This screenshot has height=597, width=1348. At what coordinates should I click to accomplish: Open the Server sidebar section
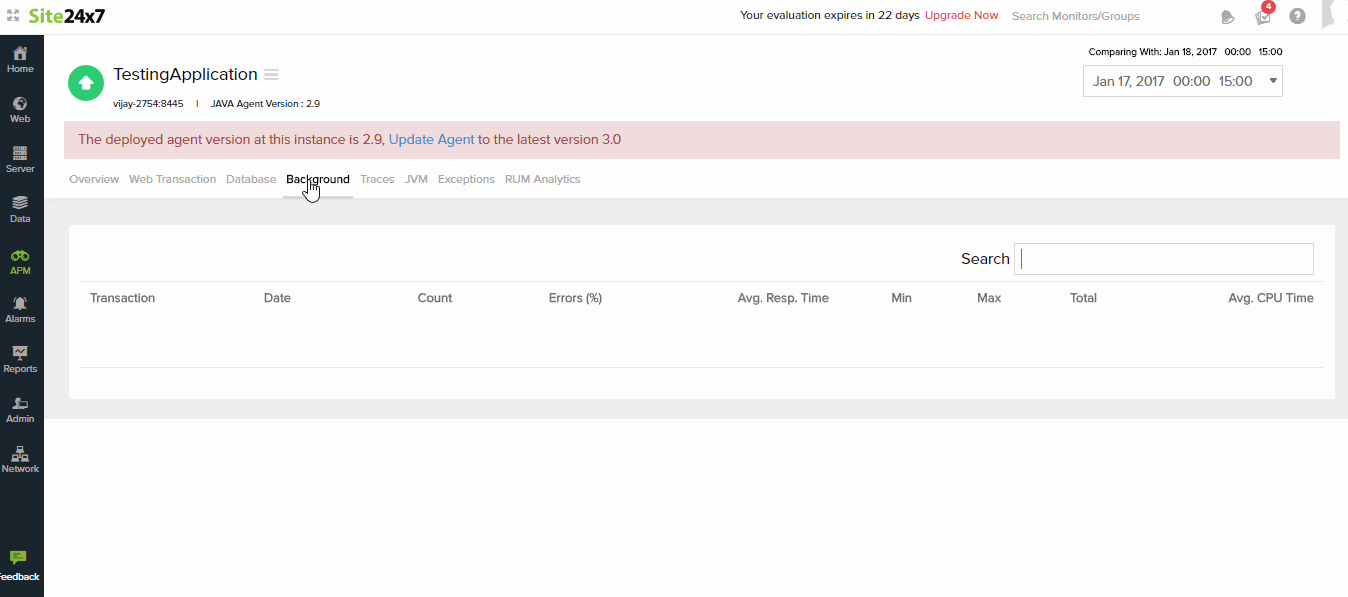[x=20, y=159]
